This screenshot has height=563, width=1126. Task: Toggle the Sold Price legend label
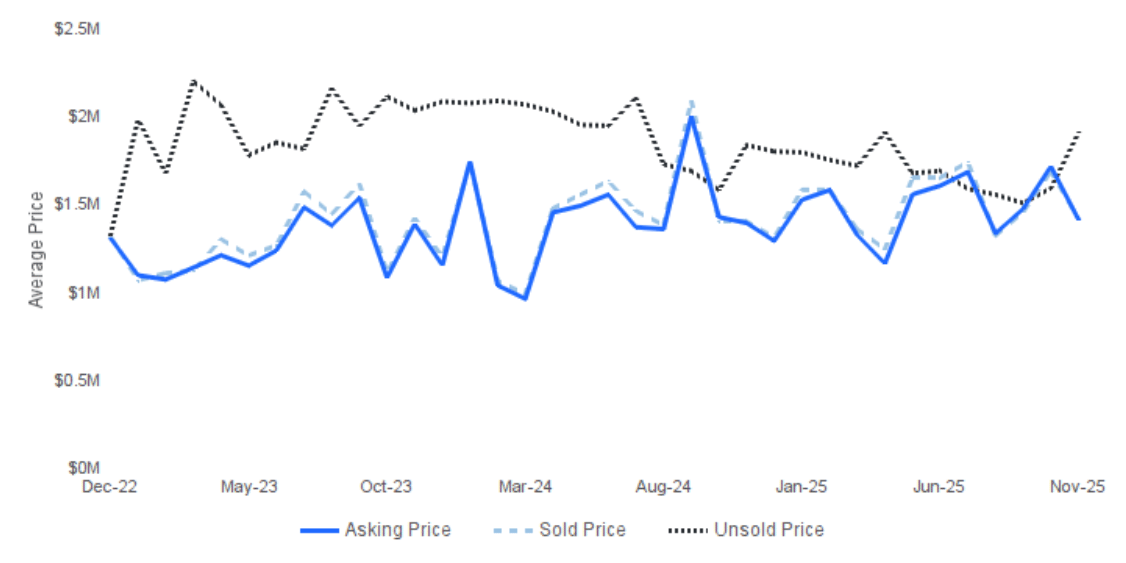point(582,530)
